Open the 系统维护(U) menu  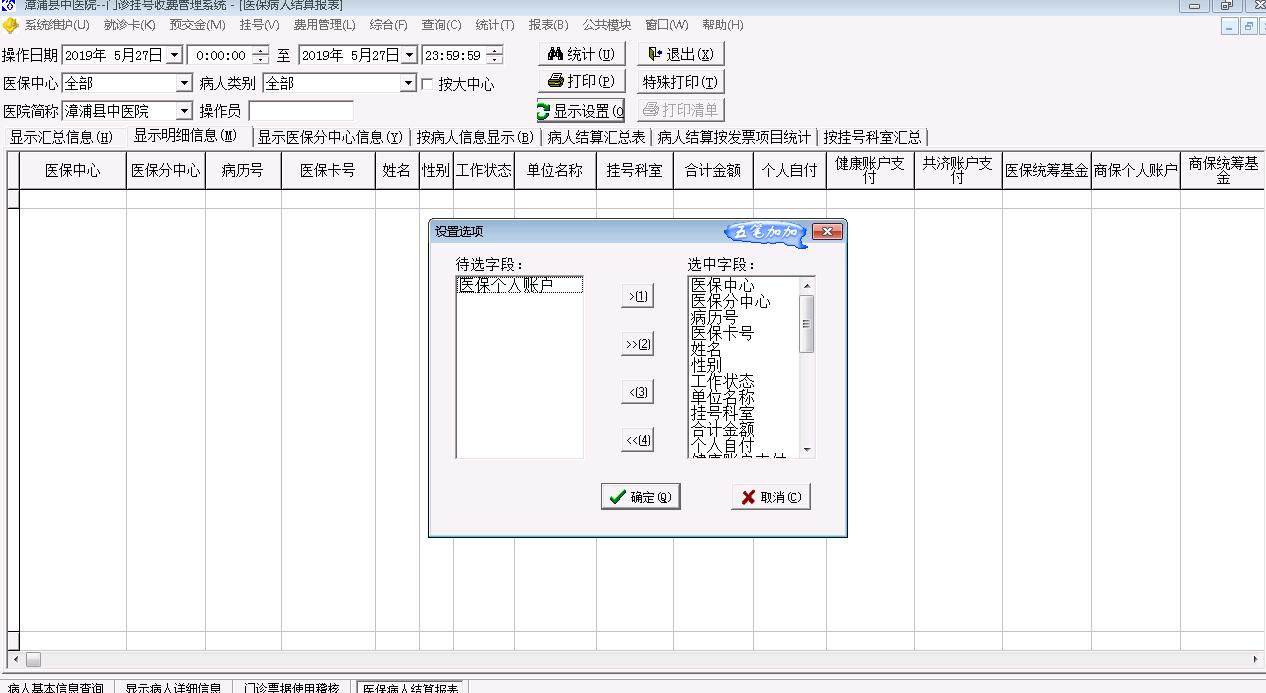click(57, 25)
